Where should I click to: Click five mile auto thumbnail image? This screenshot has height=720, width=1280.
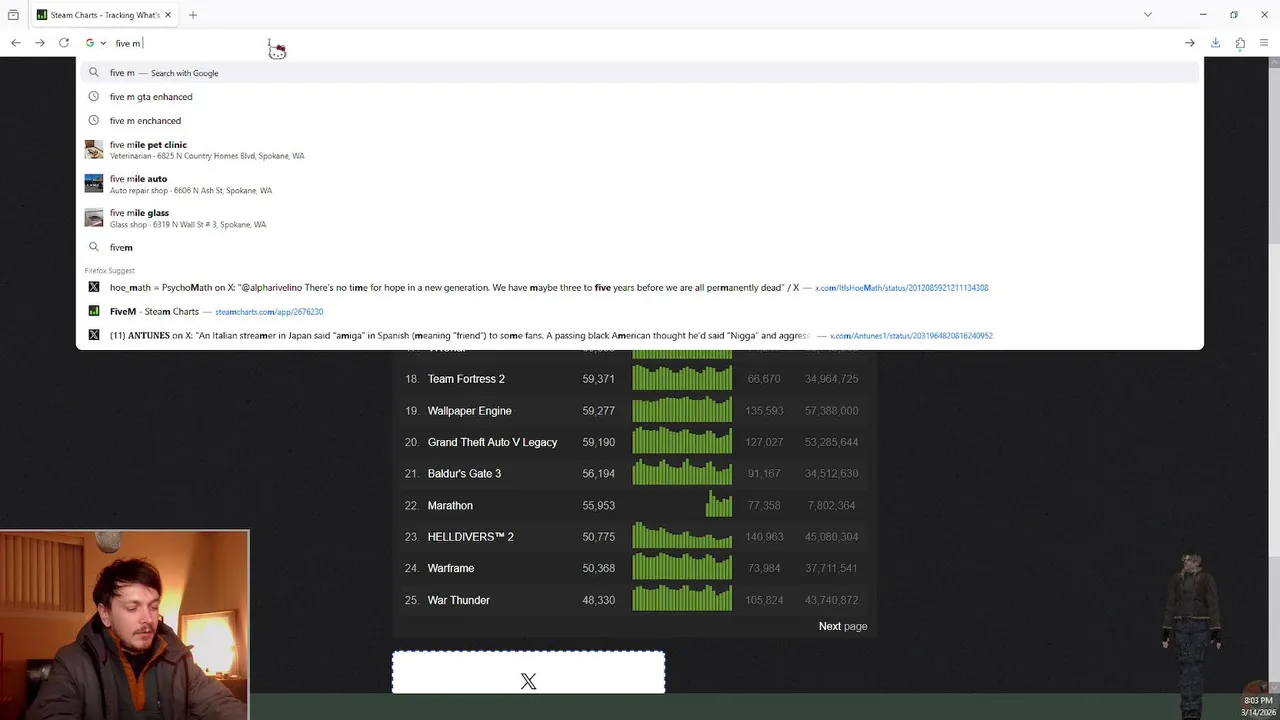click(94, 184)
